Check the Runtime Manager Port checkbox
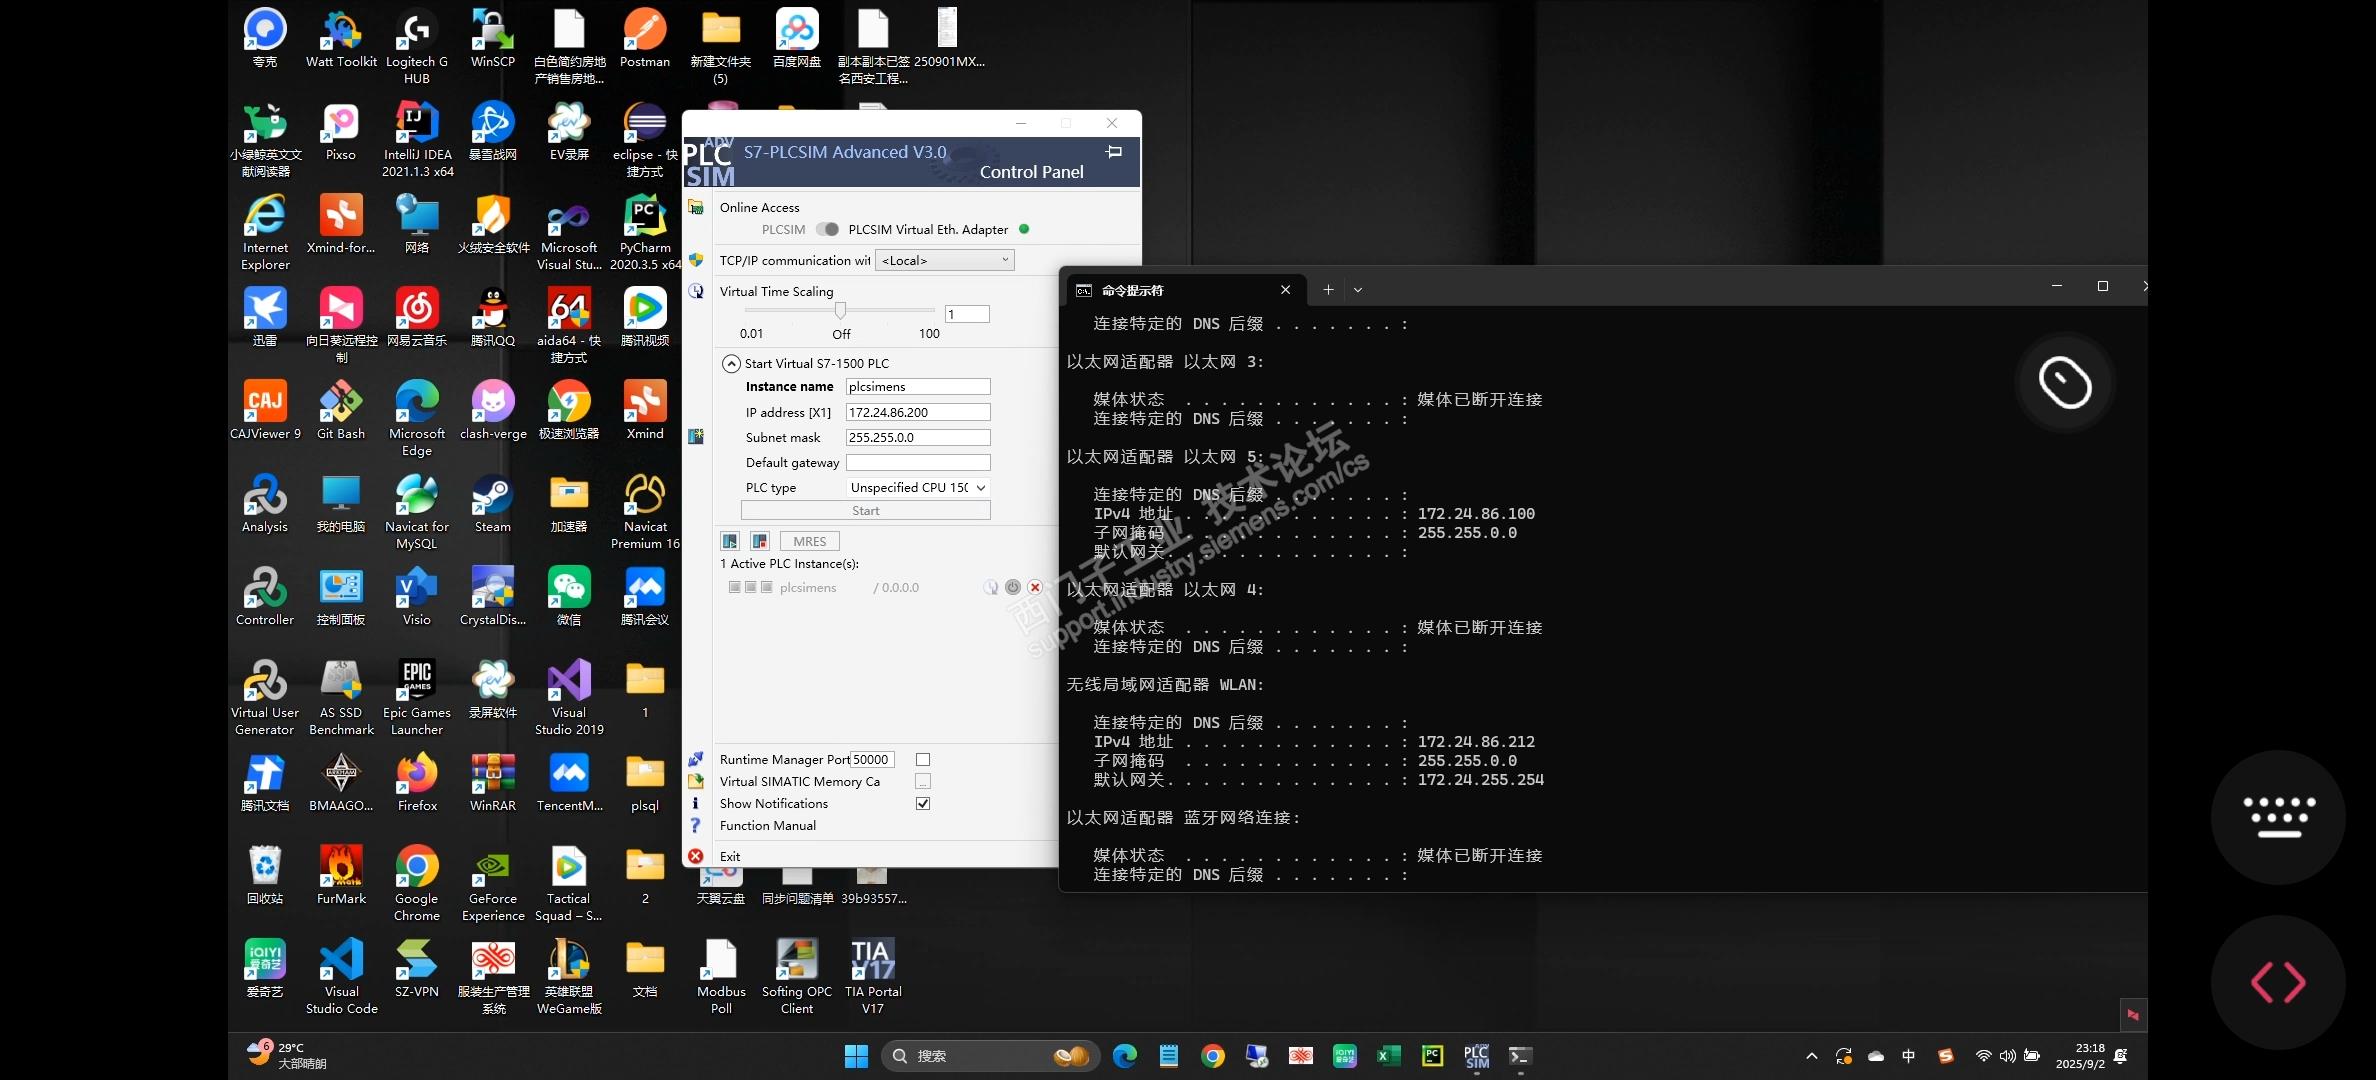Screen dimensions: 2376x1080 click(923, 759)
